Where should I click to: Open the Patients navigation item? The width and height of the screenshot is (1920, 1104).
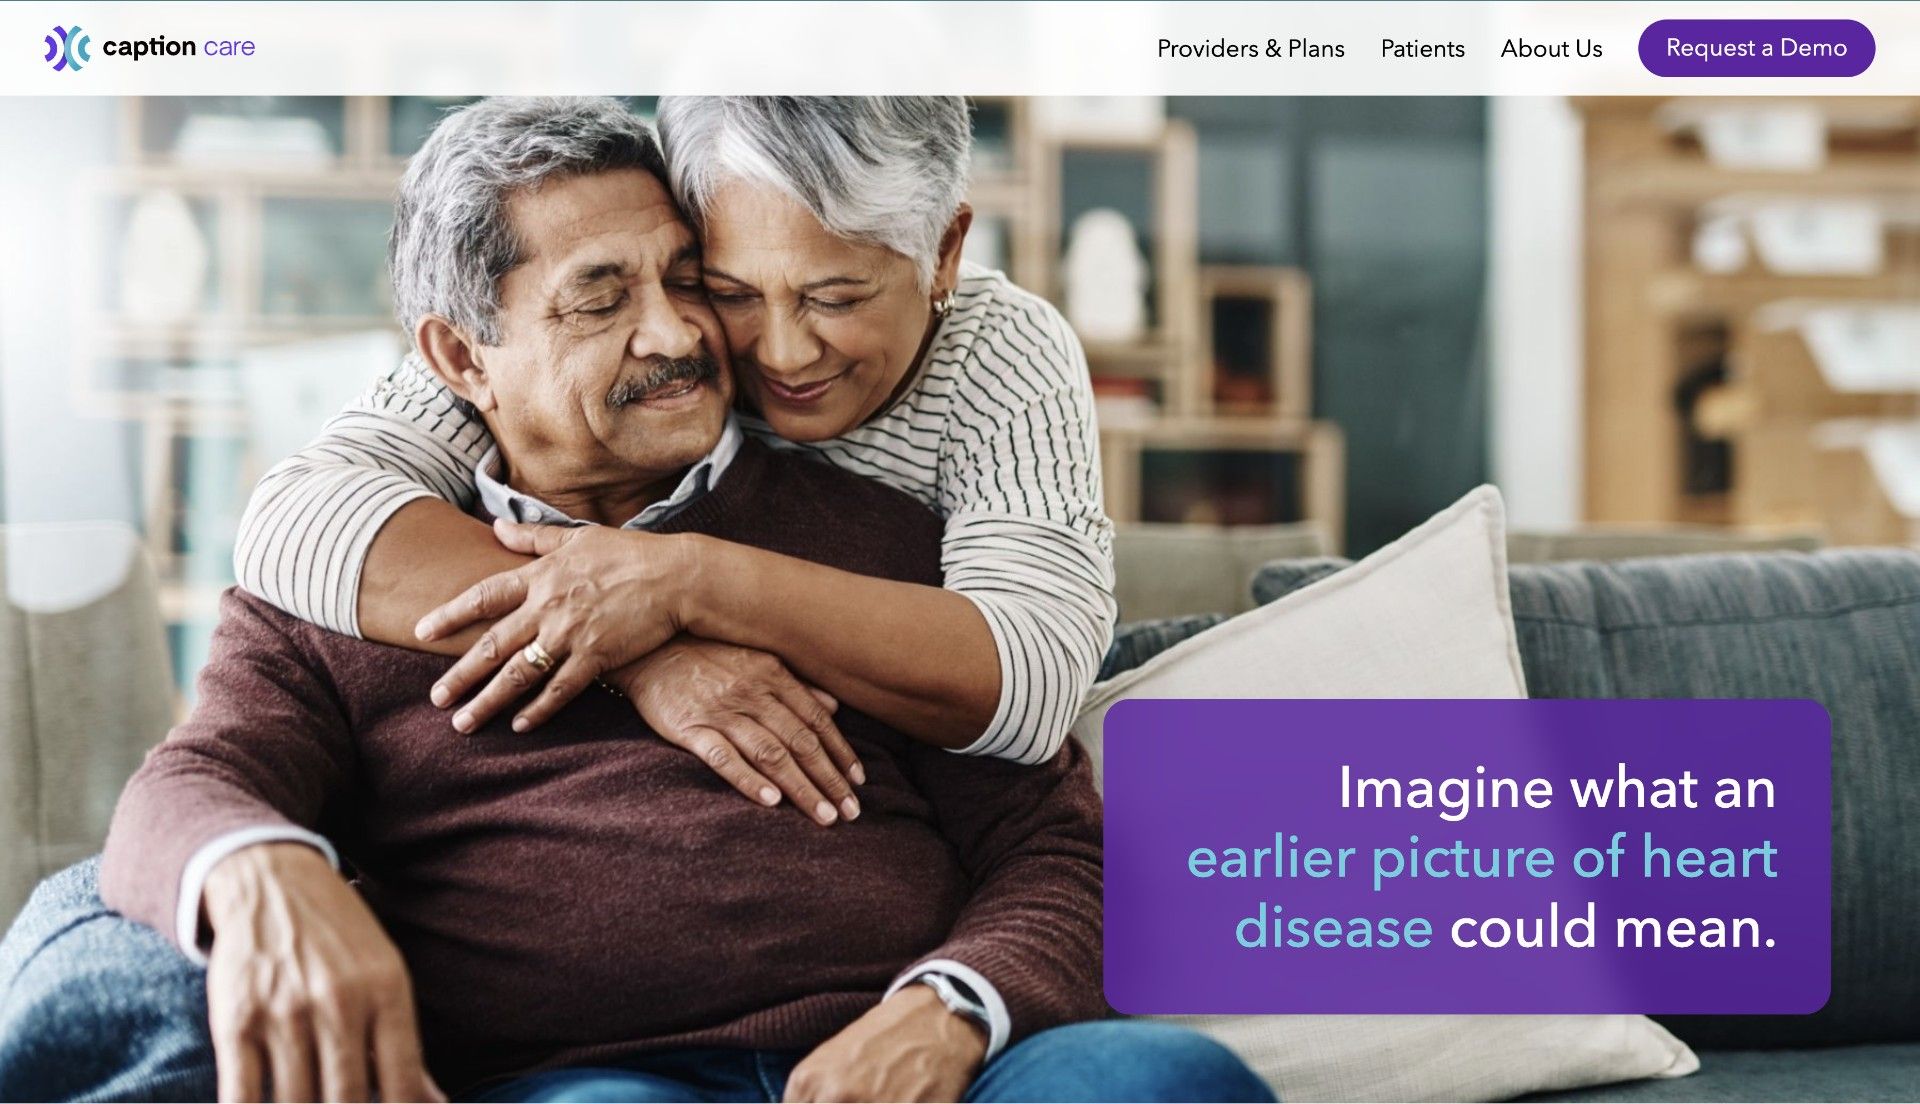pos(1422,48)
